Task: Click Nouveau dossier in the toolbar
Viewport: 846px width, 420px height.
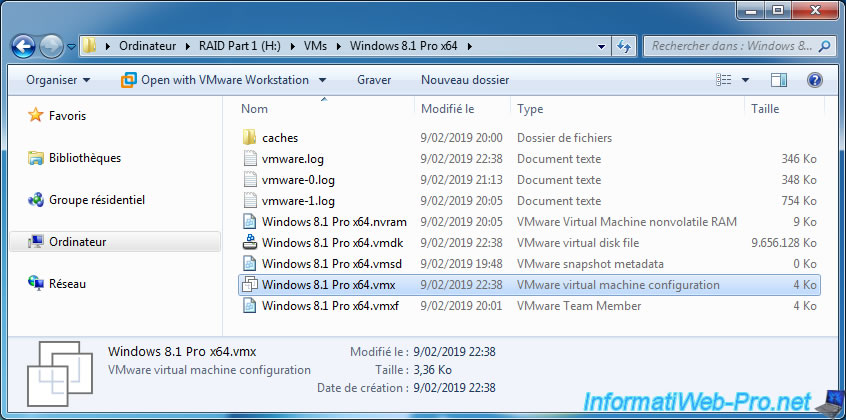Action: tap(465, 80)
